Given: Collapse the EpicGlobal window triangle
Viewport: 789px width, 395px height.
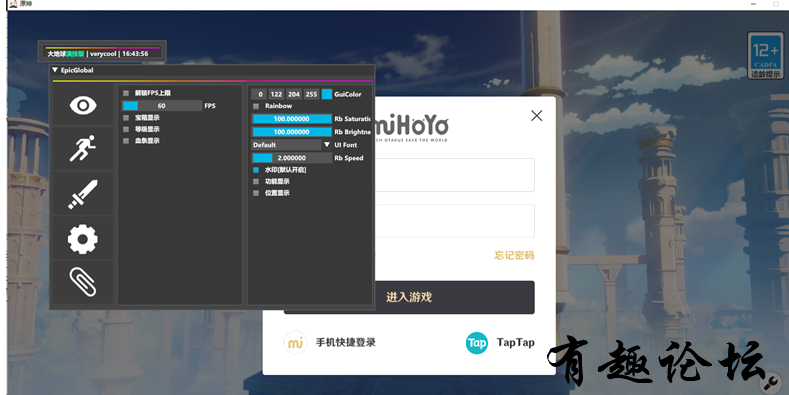Looking at the screenshot, I should (x=55, y=70).
